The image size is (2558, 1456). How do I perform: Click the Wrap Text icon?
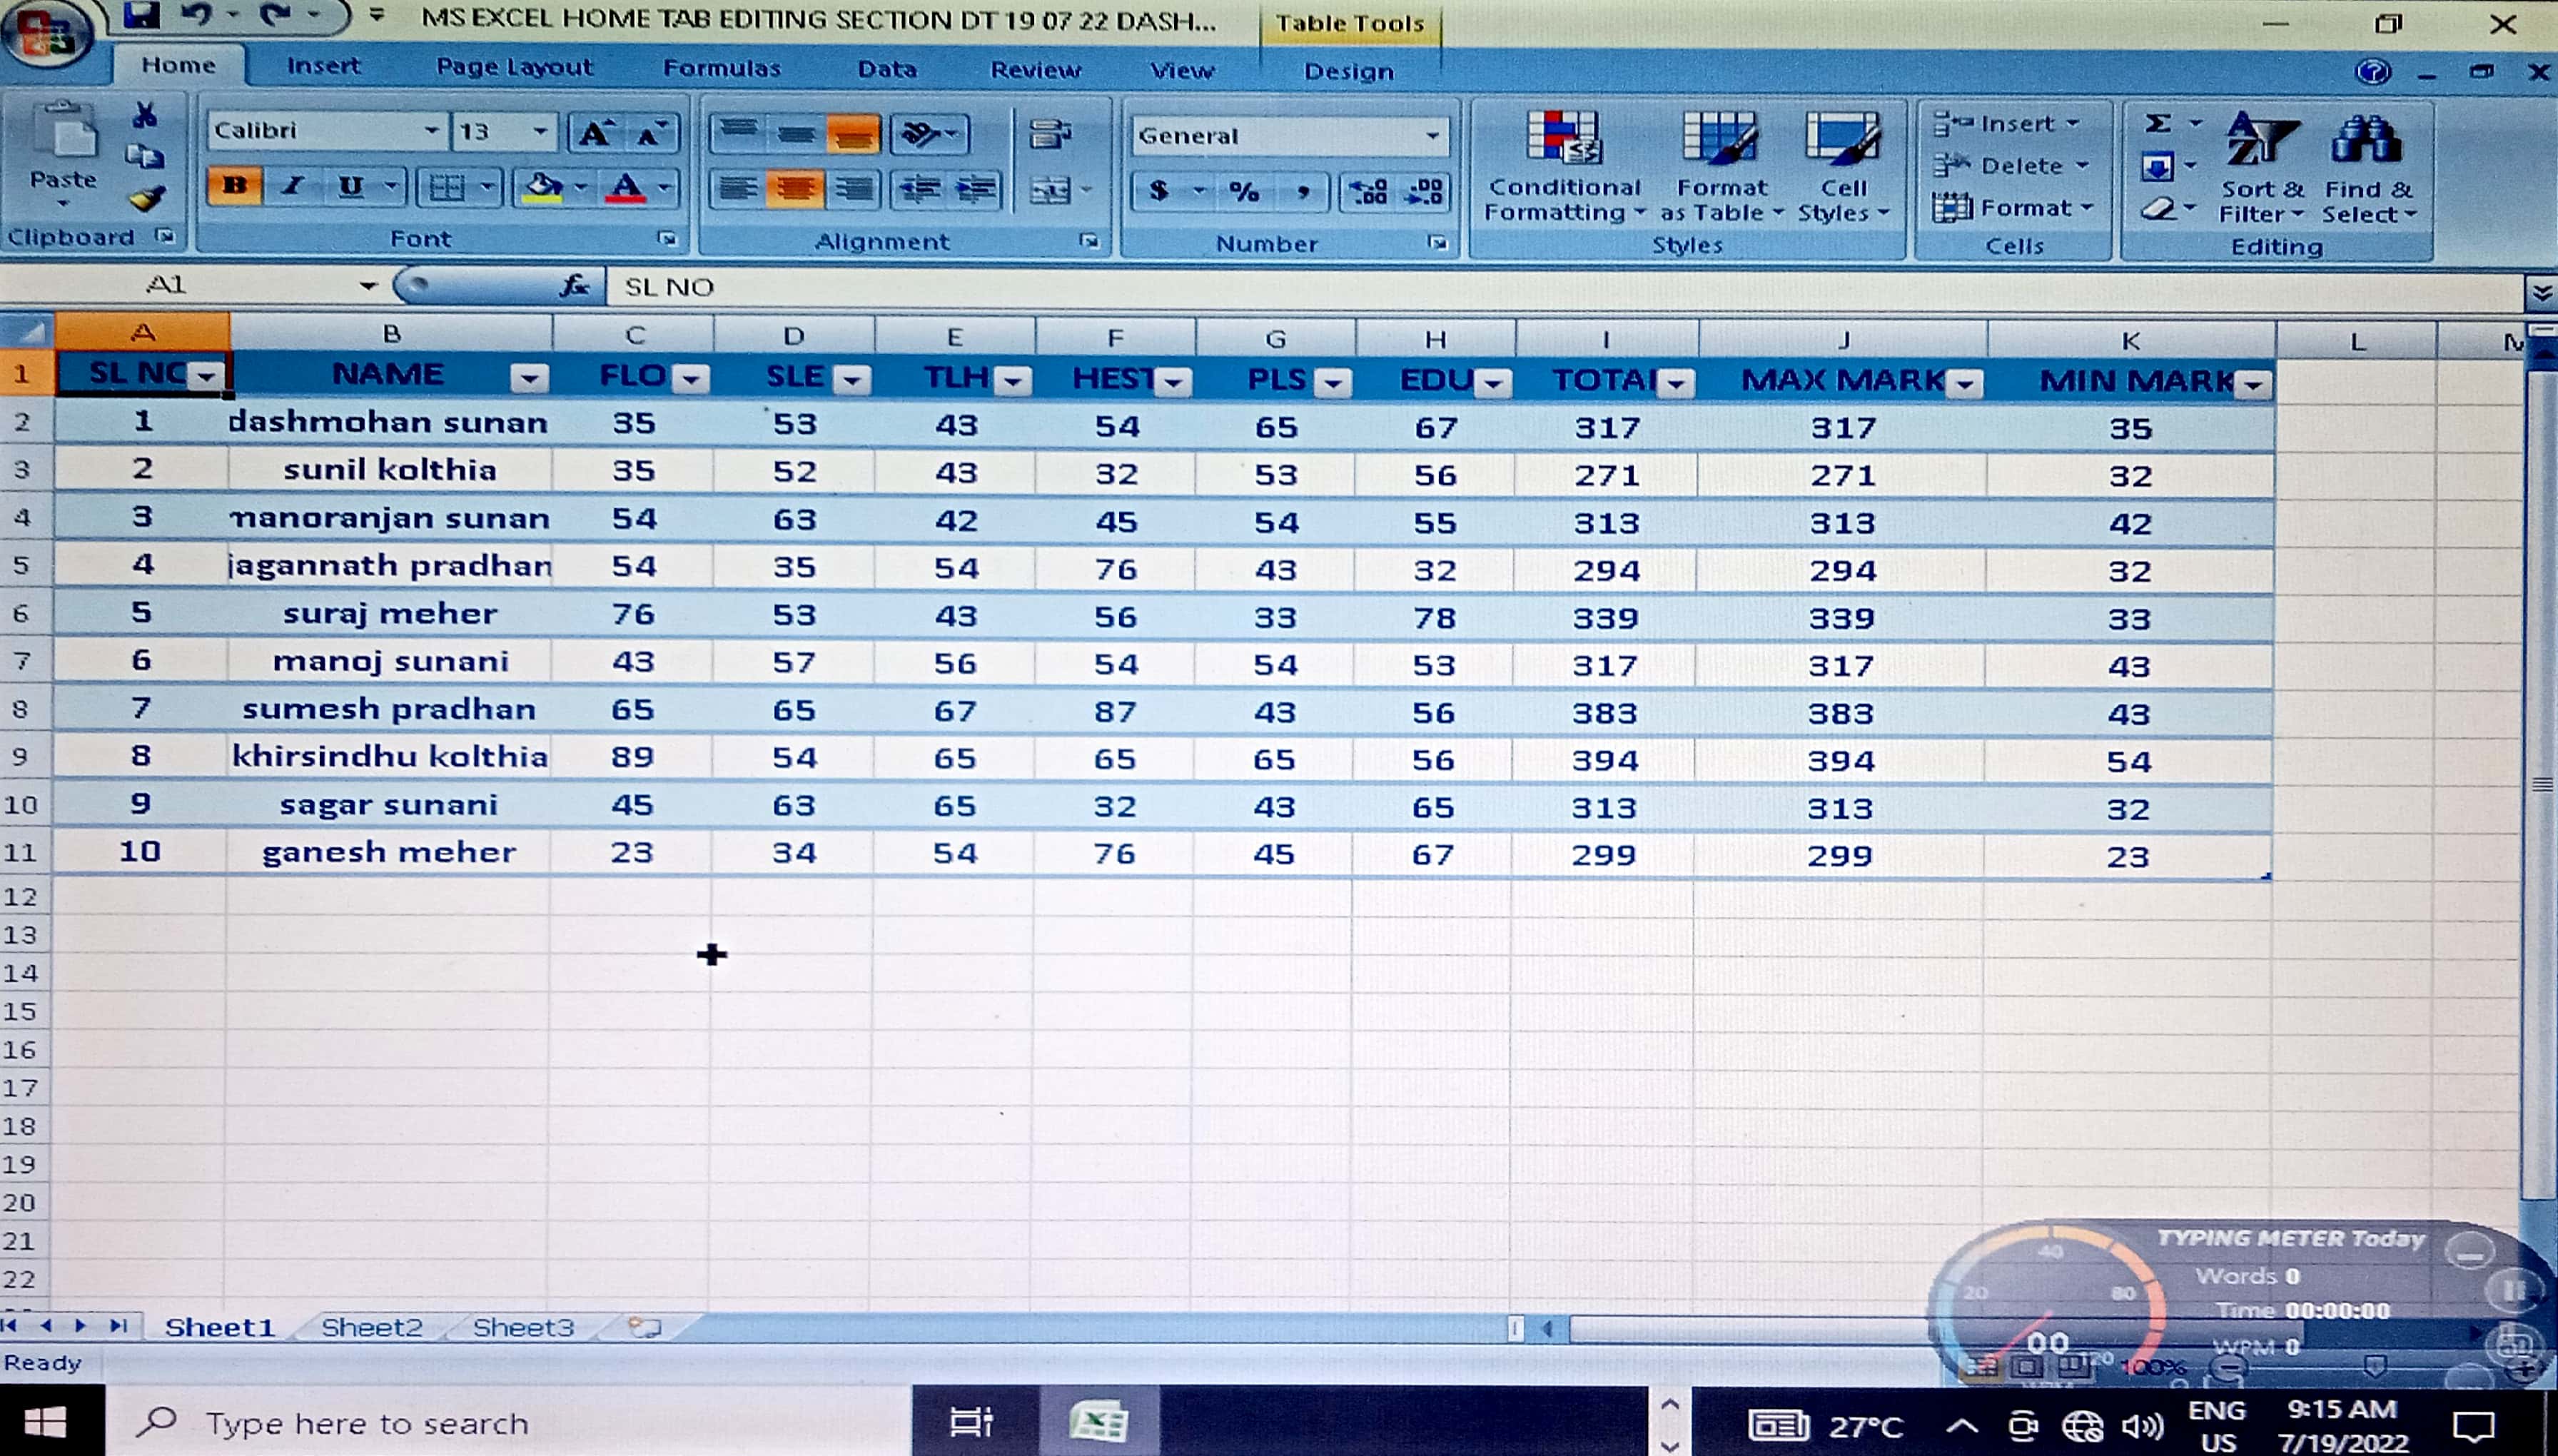tap(1050, 133)
